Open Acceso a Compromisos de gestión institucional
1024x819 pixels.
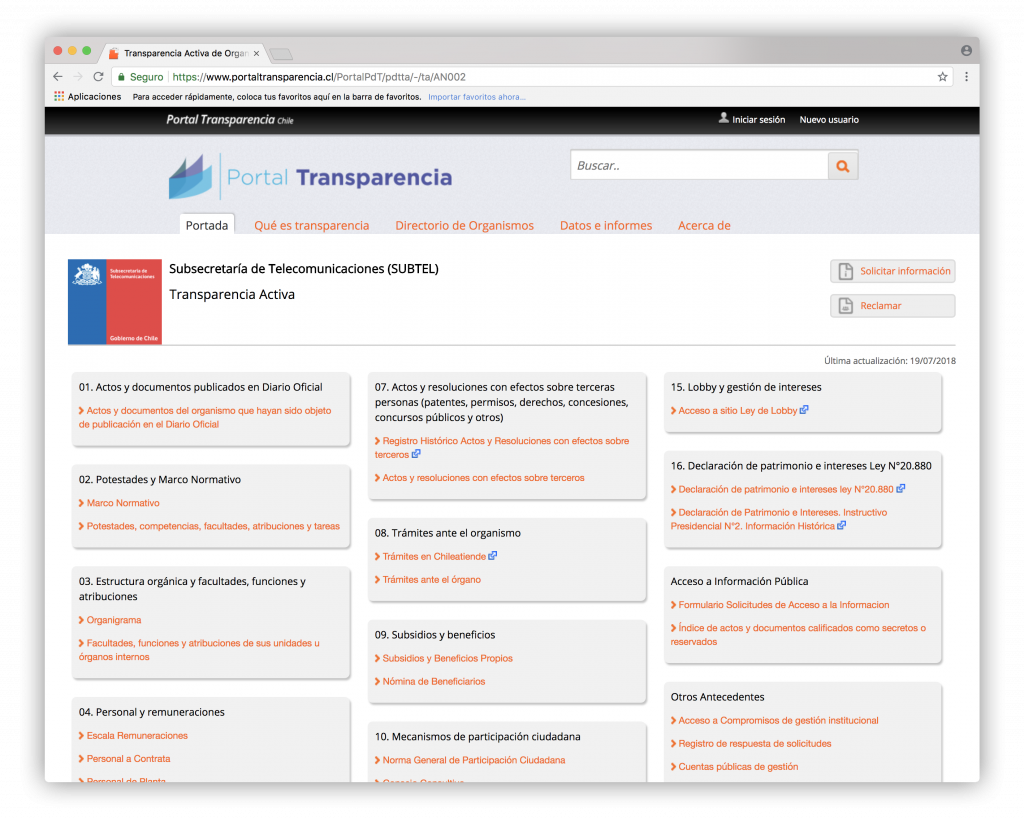click(x=778, y=720)
